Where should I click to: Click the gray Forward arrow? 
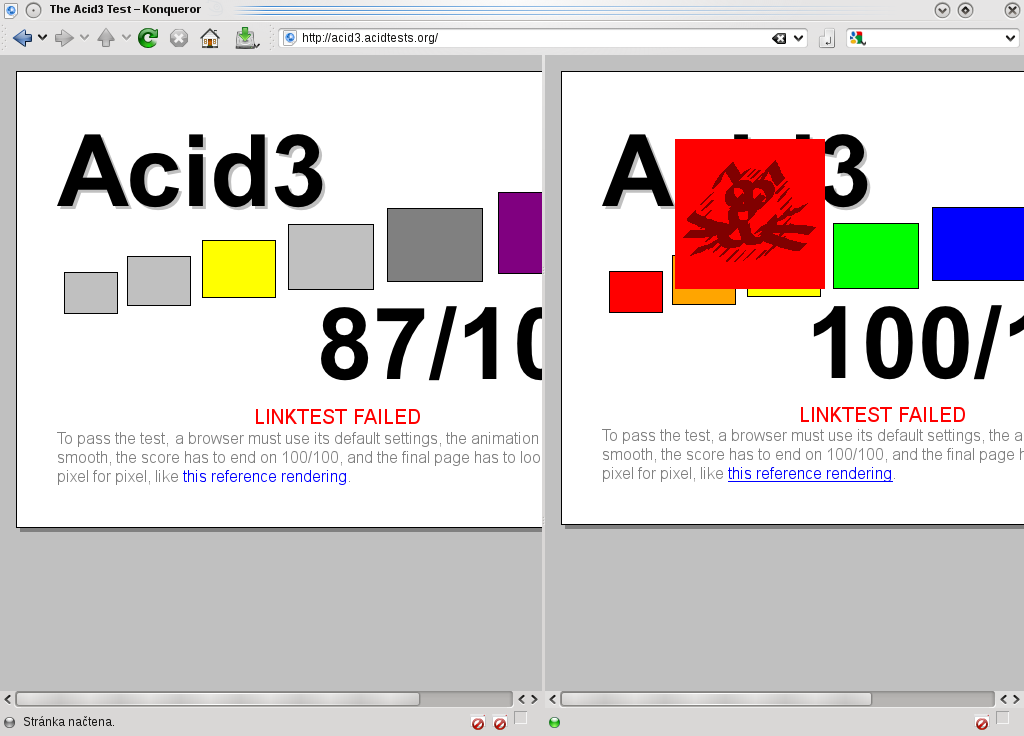64,39
